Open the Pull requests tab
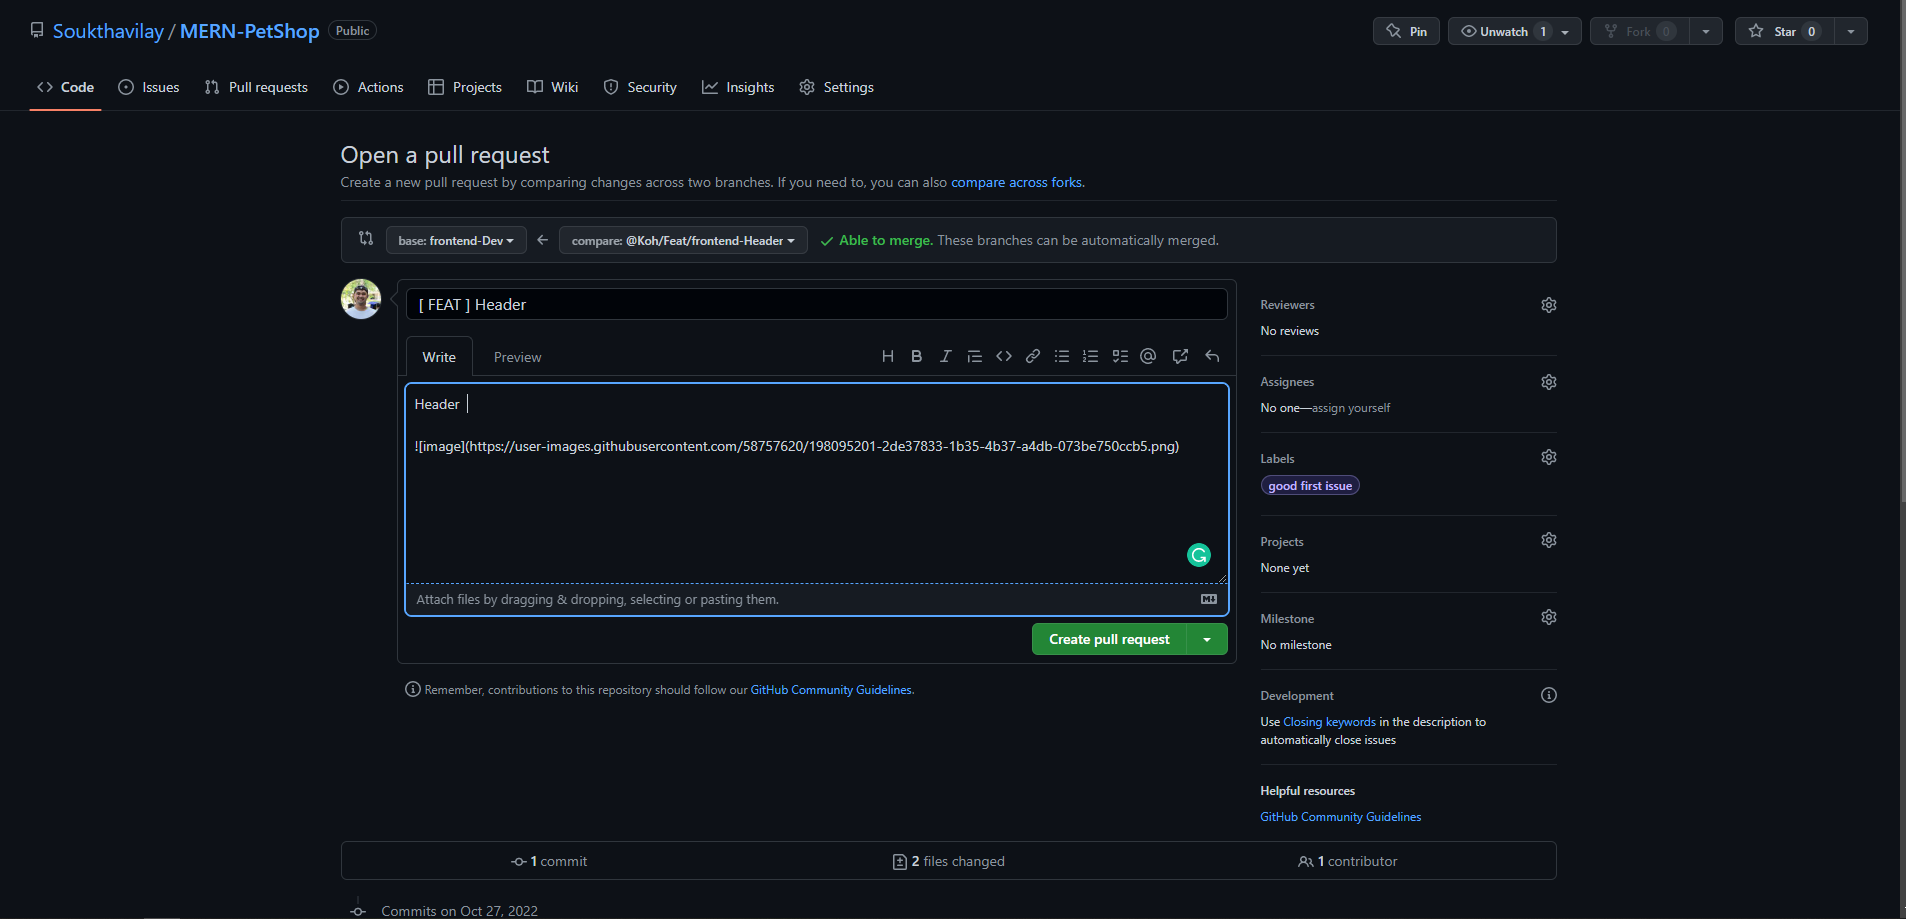This screenshot has width=1906, height=919. [256, 87]
